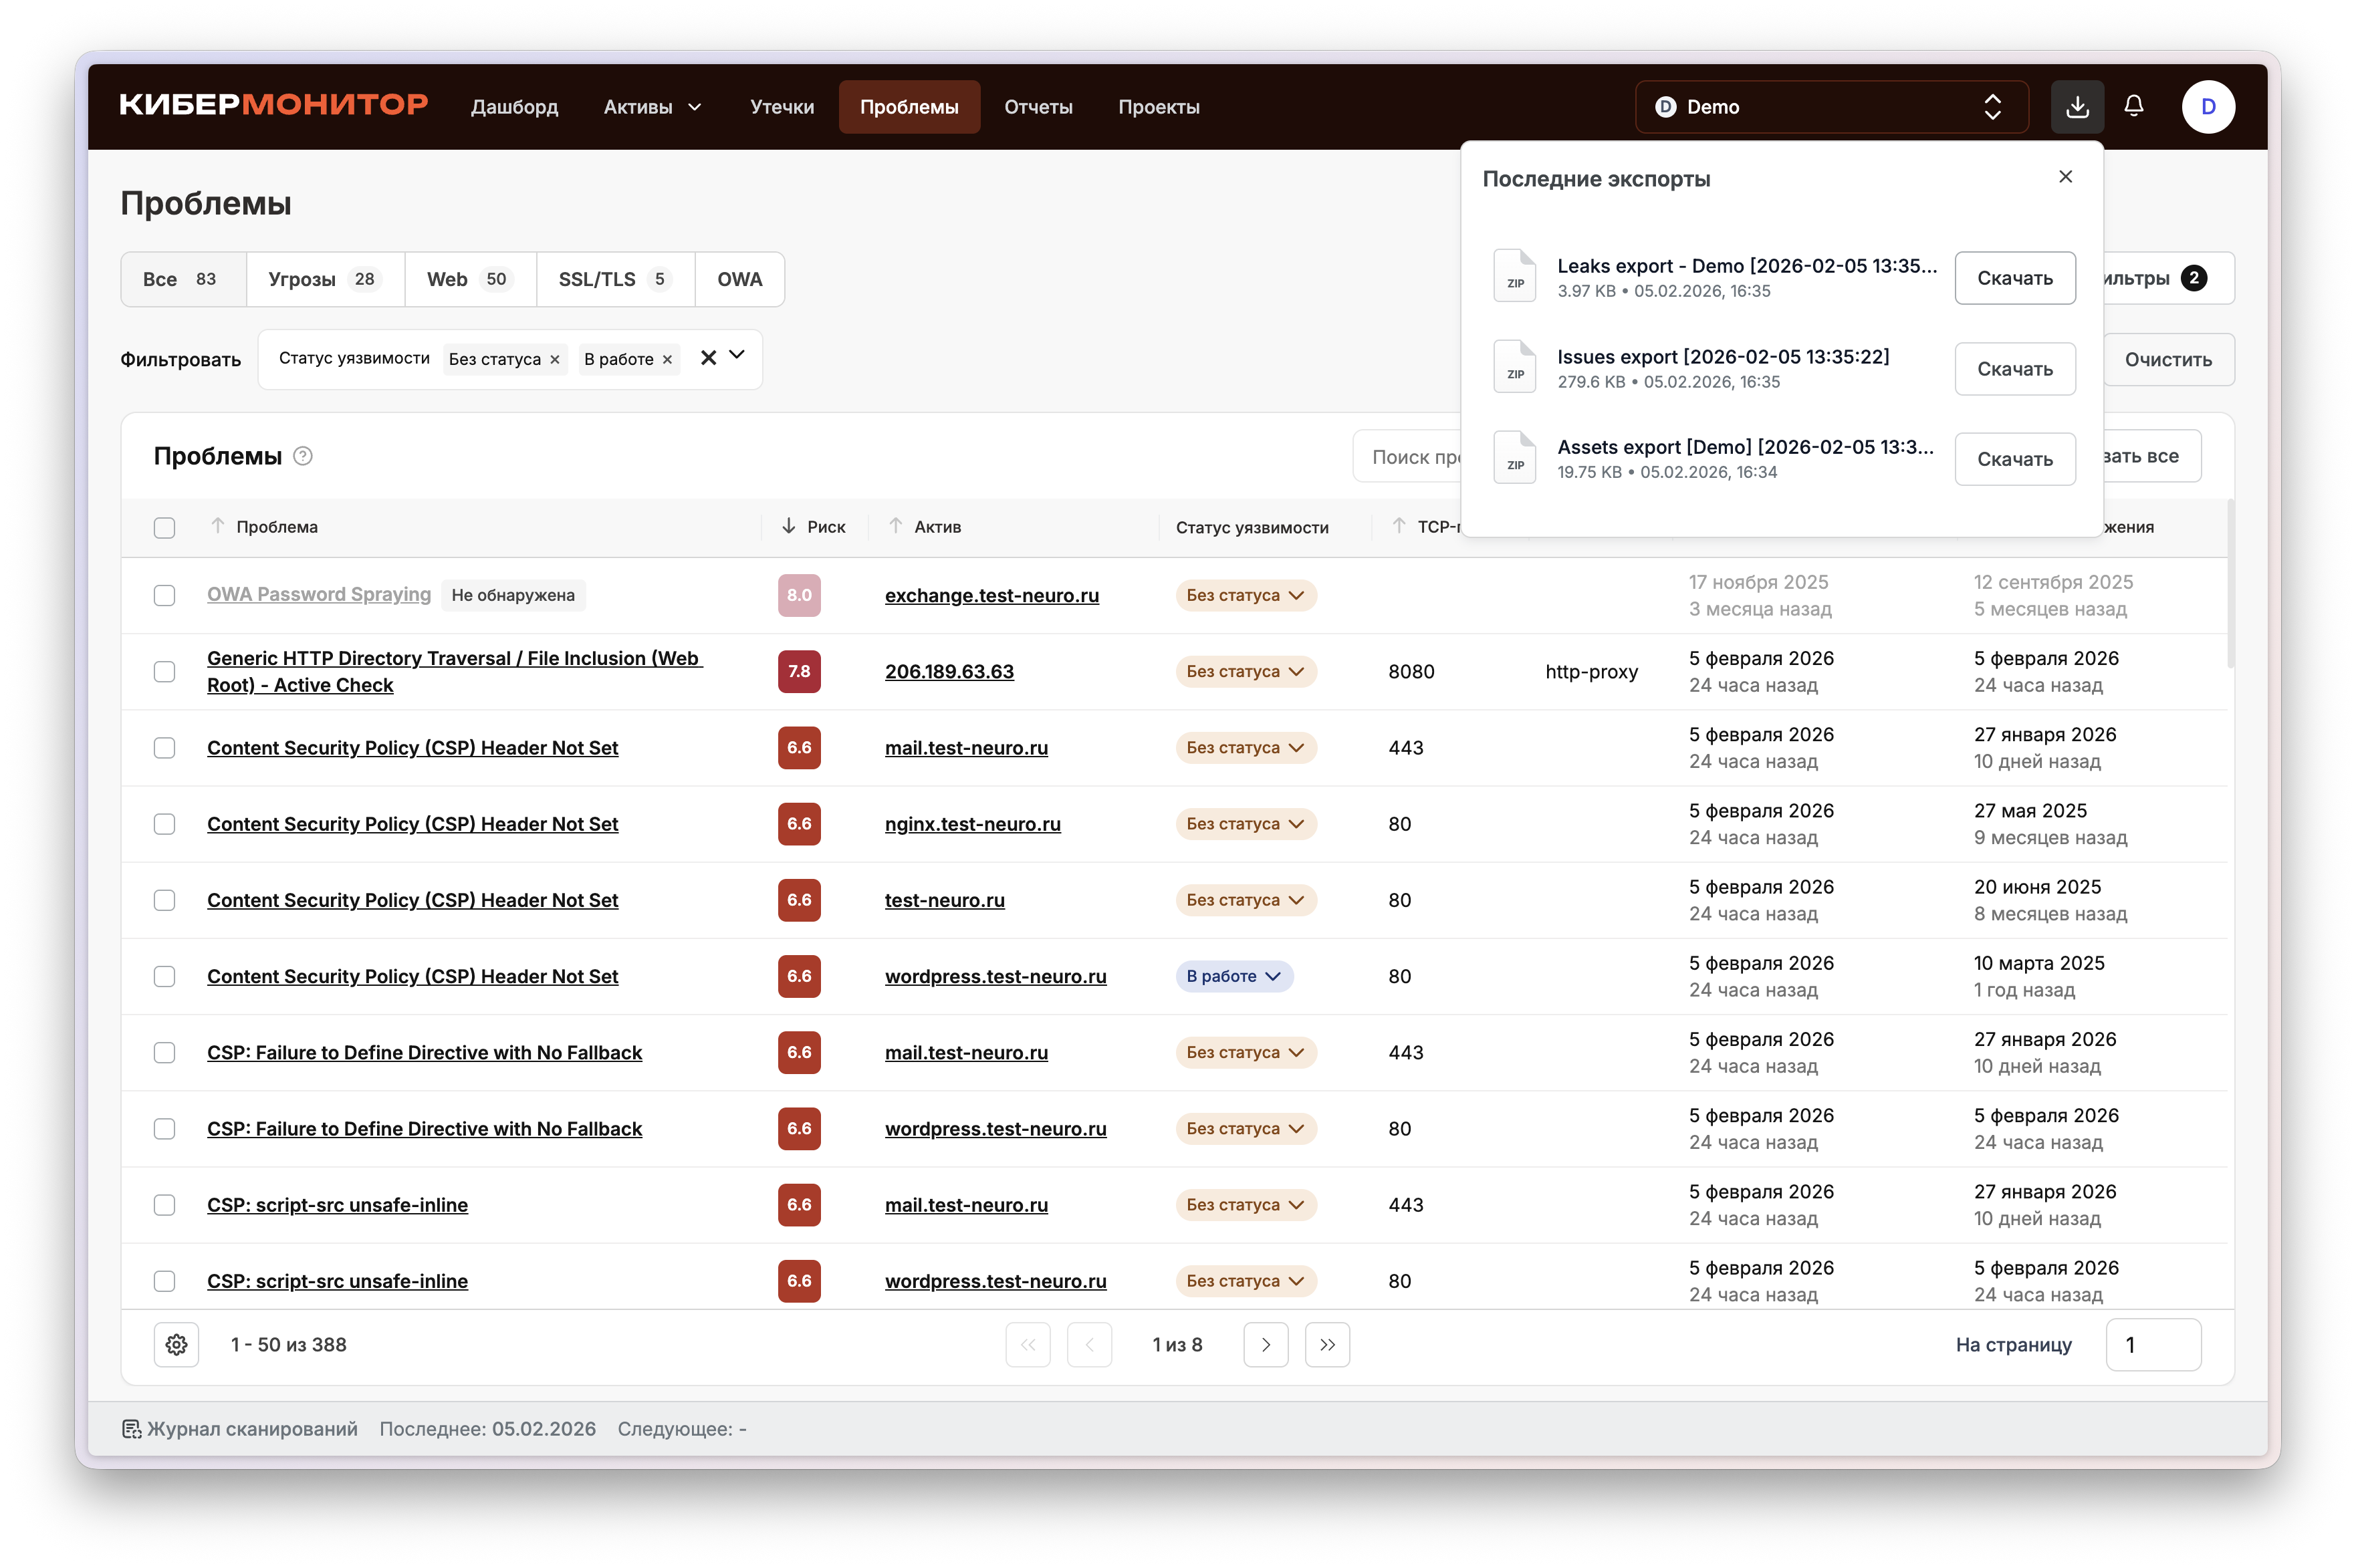The height and width of the screenshot is (1568, 2356).
Task: Remove the 'Без статуса' filter chip
Action: [555, 359]
